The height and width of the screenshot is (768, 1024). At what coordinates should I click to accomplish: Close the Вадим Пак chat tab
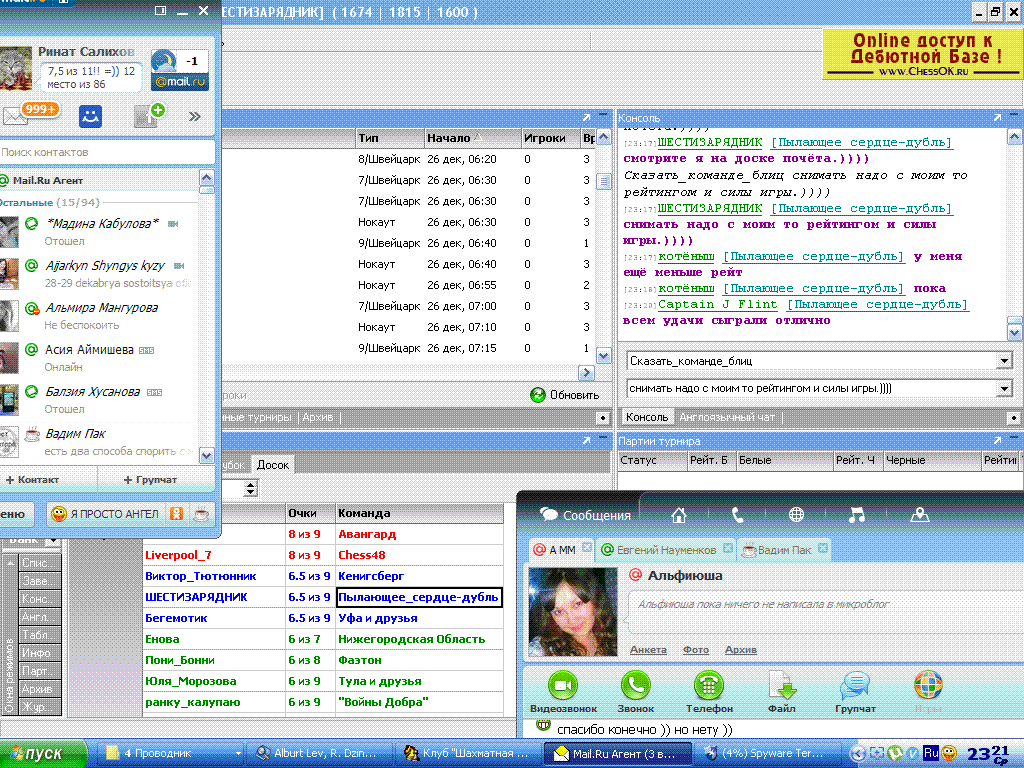823,549
